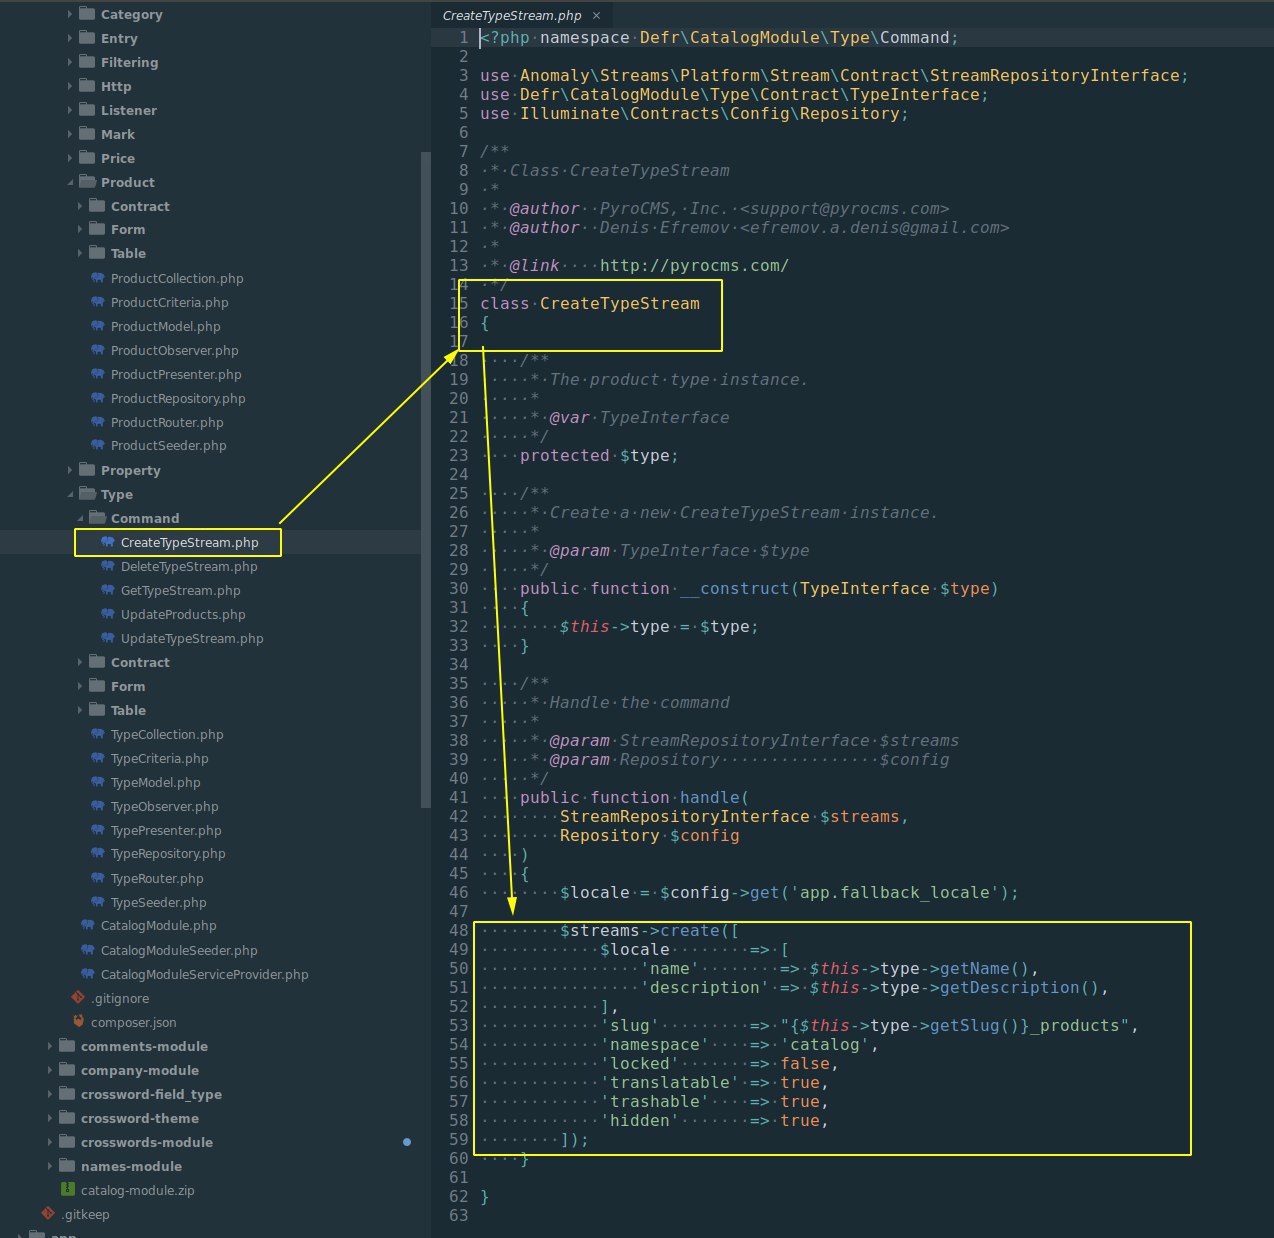Open ProductRouter.php file
The width and height of the screenshot is (1274, 1238).
(x=167, y=422)
